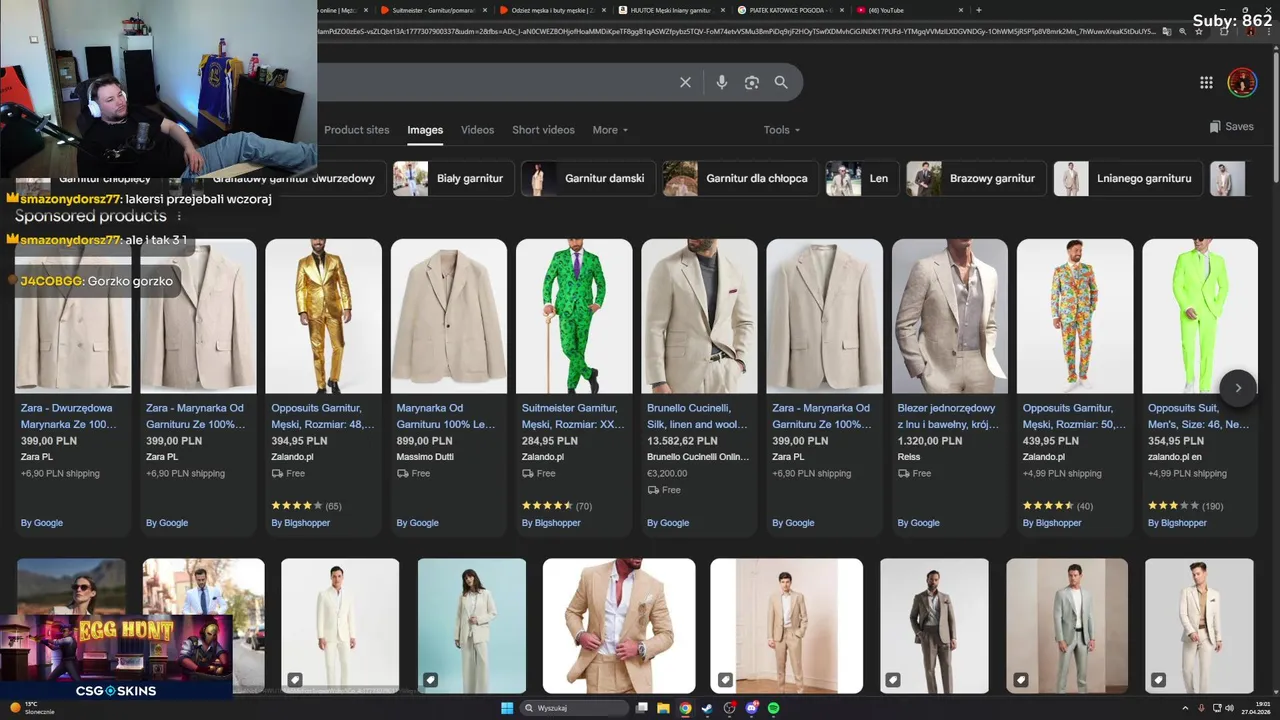Open gold Opposuits suit product image
Screen dimensions: 1280x720
click(323, 316)
